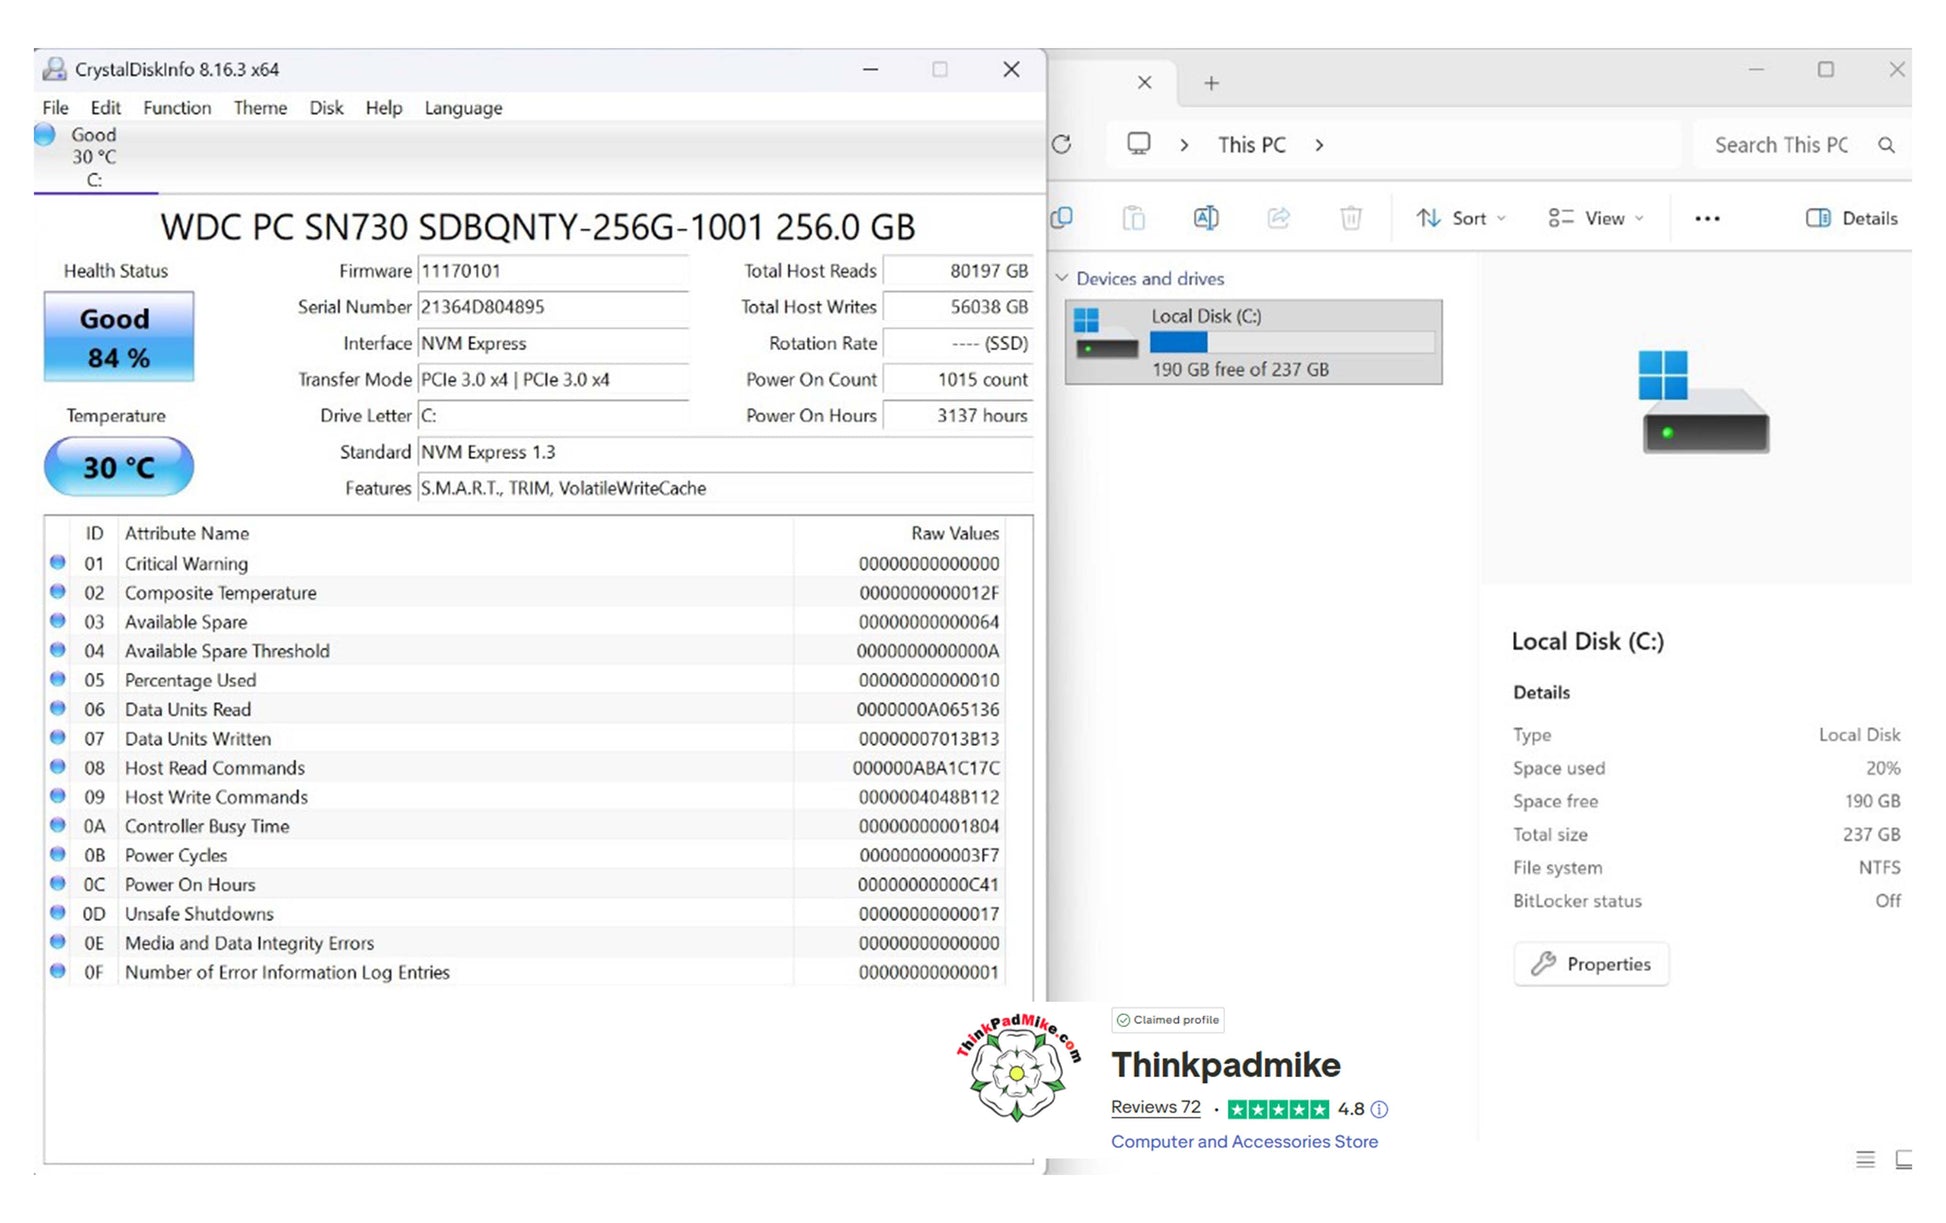
Task: Click the share icon in Explorer toolbar
Action: point(1278,218)
